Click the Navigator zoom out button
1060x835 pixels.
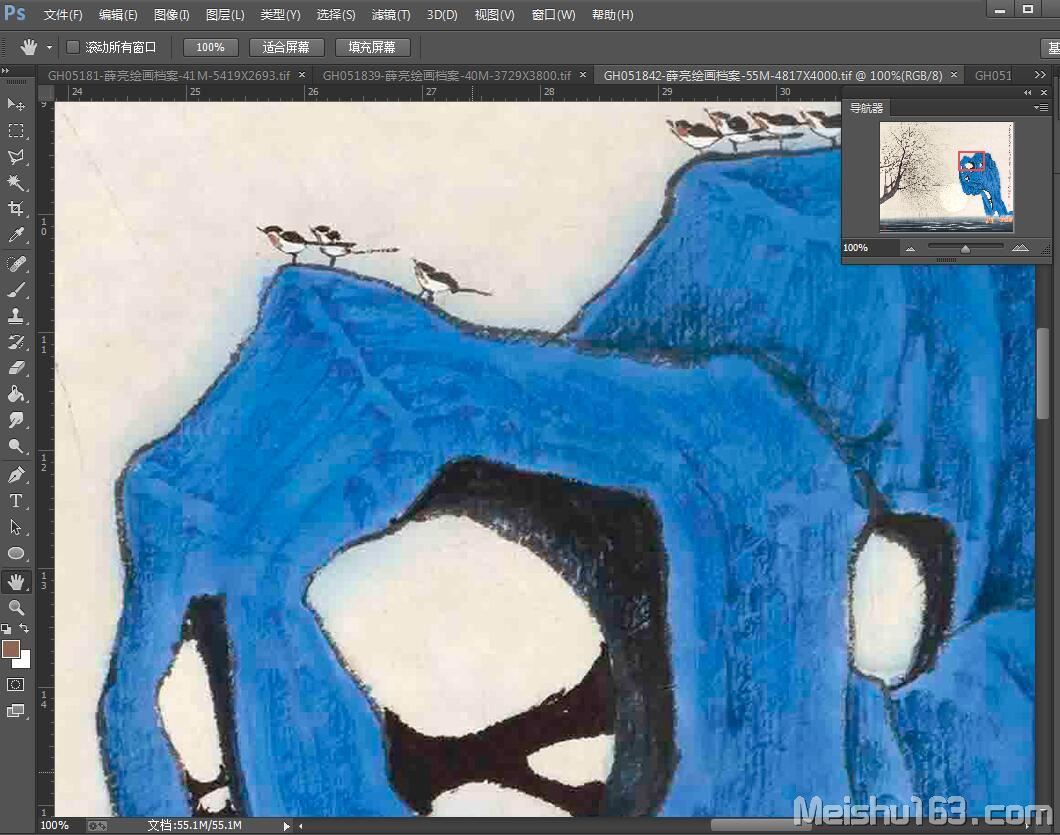911,249
